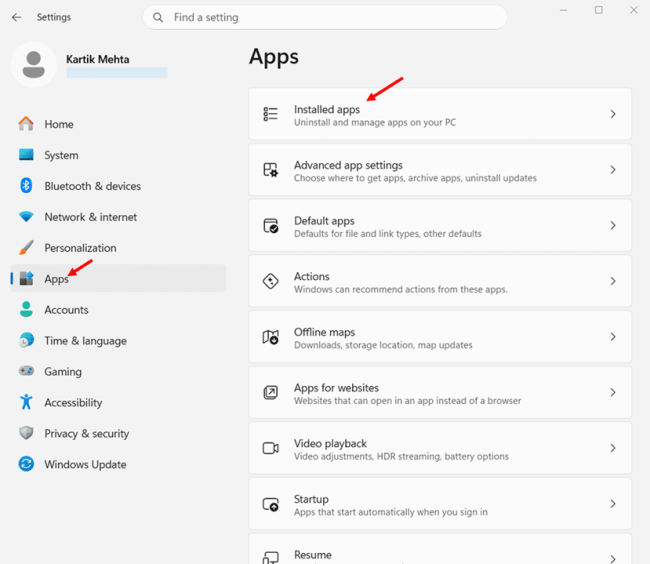This screenshot has width=650, height=564.
Task: Click the Startup icon
Action: click(x=271, y=504)
